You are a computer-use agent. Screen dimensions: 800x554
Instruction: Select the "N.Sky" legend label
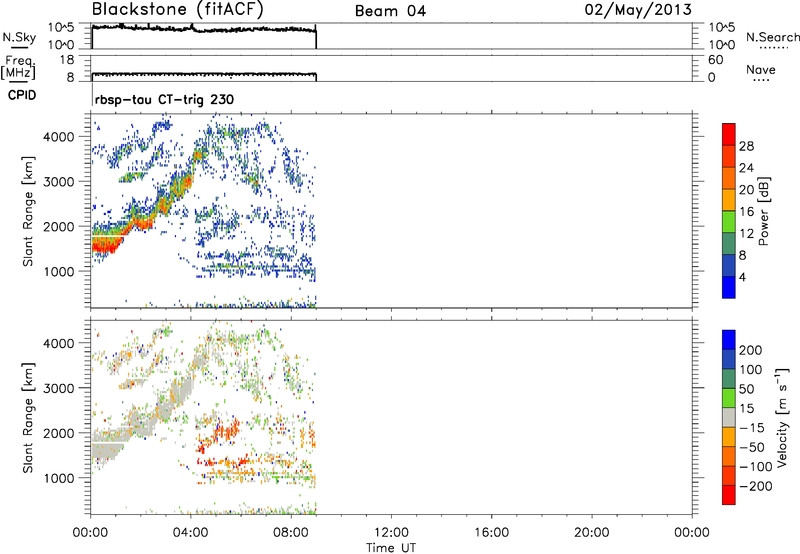click(19, 37)
